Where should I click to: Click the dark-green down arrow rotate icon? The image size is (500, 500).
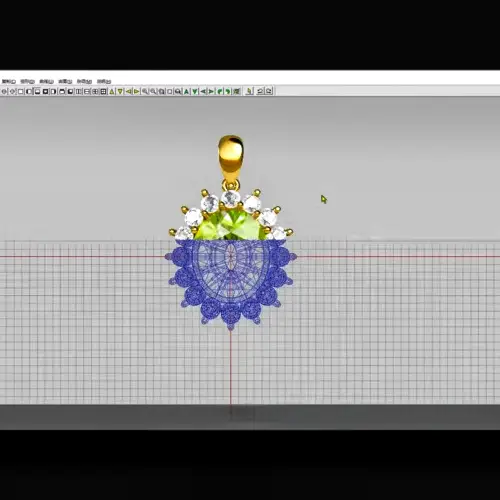(x=195, y=91)
